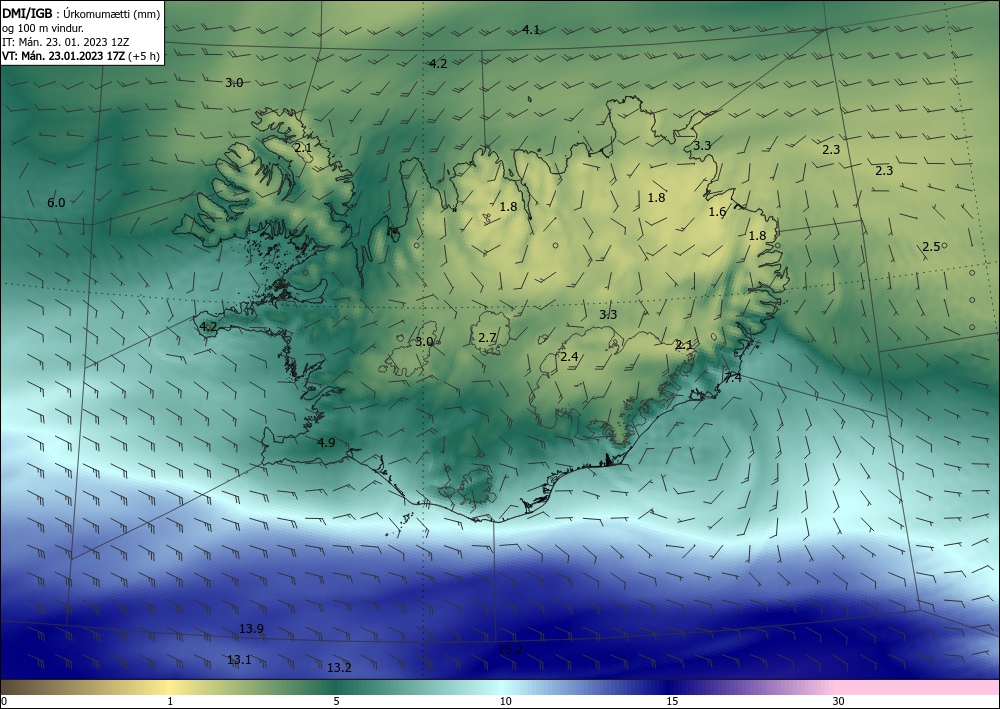
Task: Click the 'DMI/IGB : Úrkomumætti (mm)' title text
Action: point(81,14)
